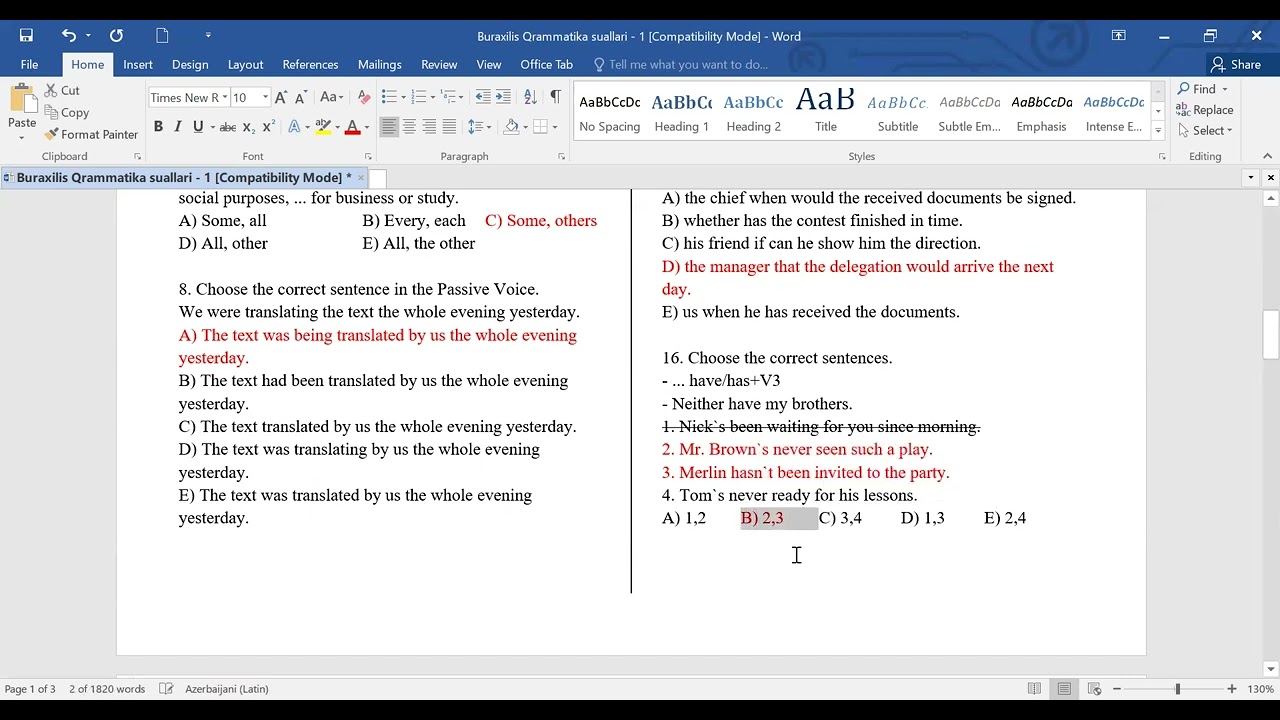Switch to the Review tab
Viewport: 1280px width, 720px height.
point(439,64)
